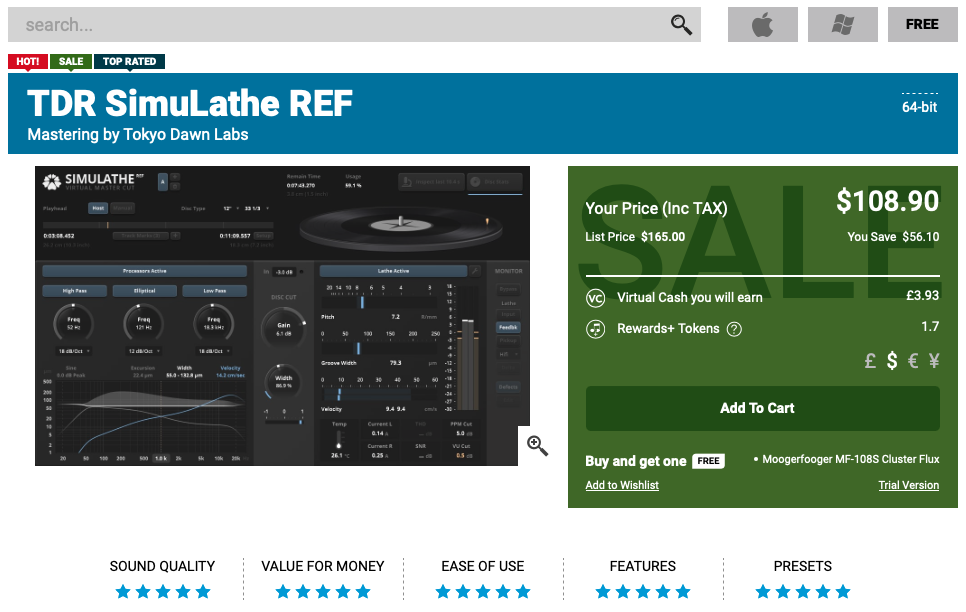Click Mastering by Tokyo Dawn Labs subtitle

pyautogui.click(x=138, y=134)
